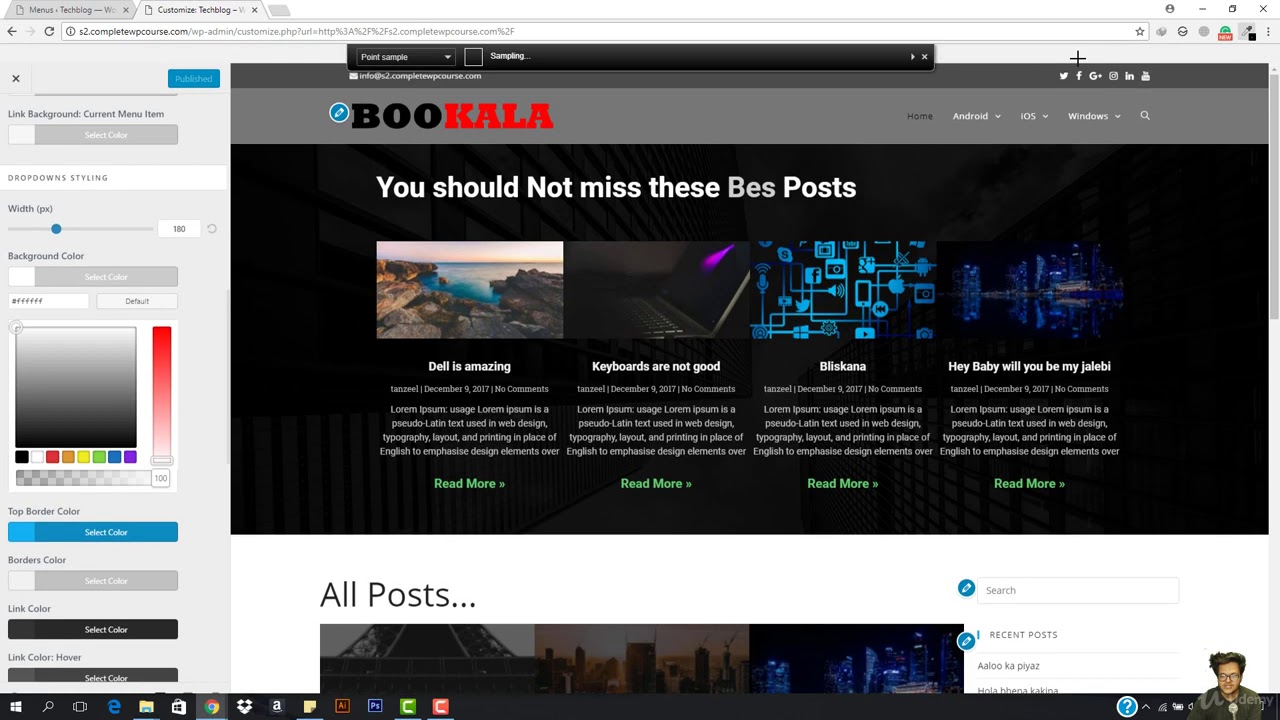The image size is (1280, 720).
Task: Pick the black palette swatch
Action: pyautogui.click(x=22, y=457)
